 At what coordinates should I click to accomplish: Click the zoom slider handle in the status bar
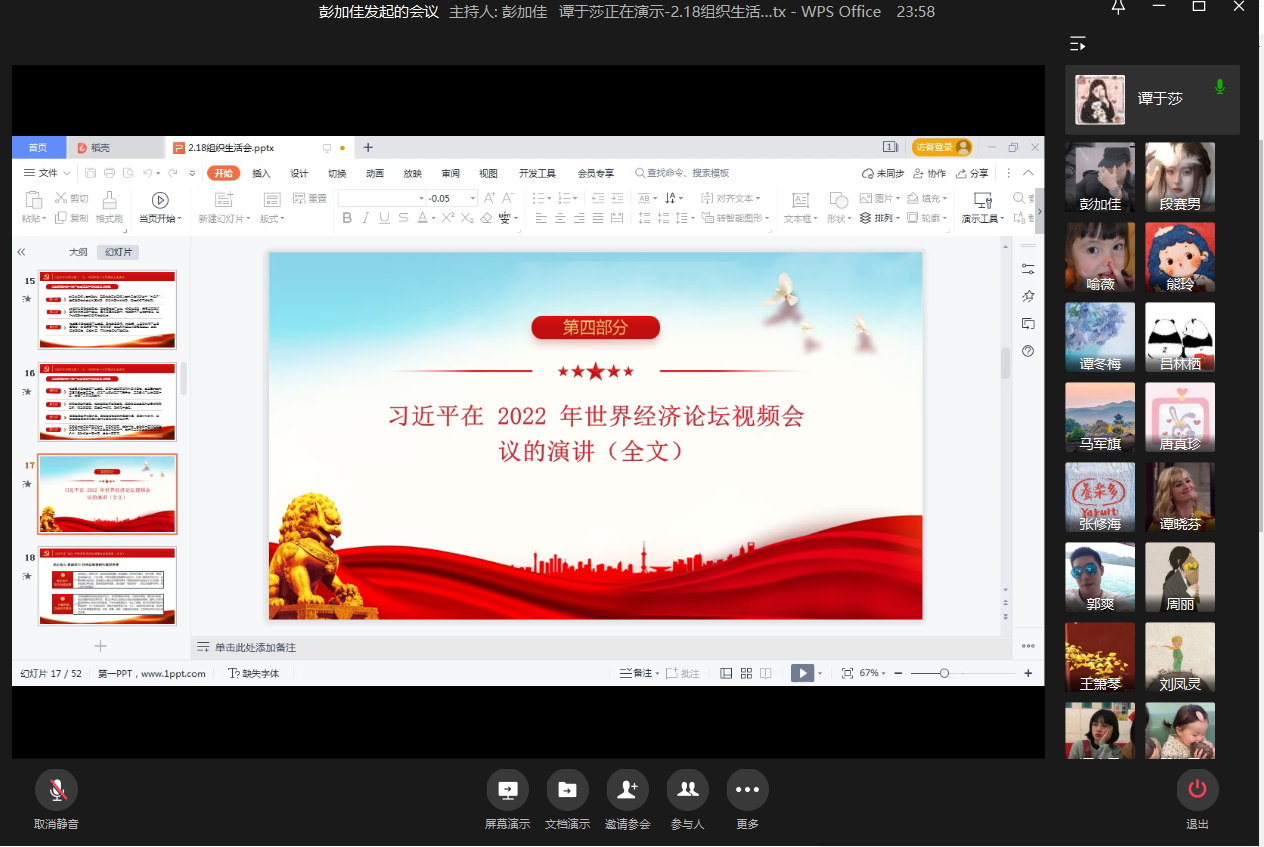pos(944,674)
